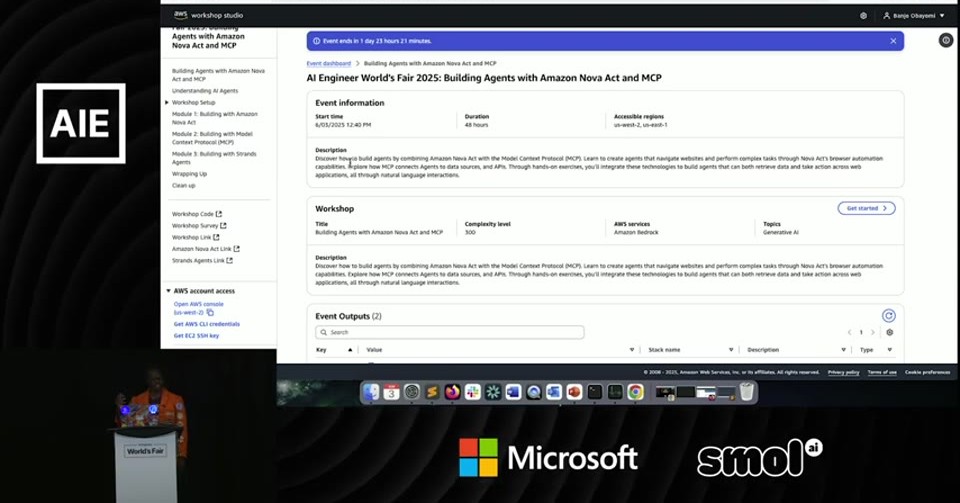Click the Get started button
Viewport: 960px width, 503px height.
pos(866,208)
